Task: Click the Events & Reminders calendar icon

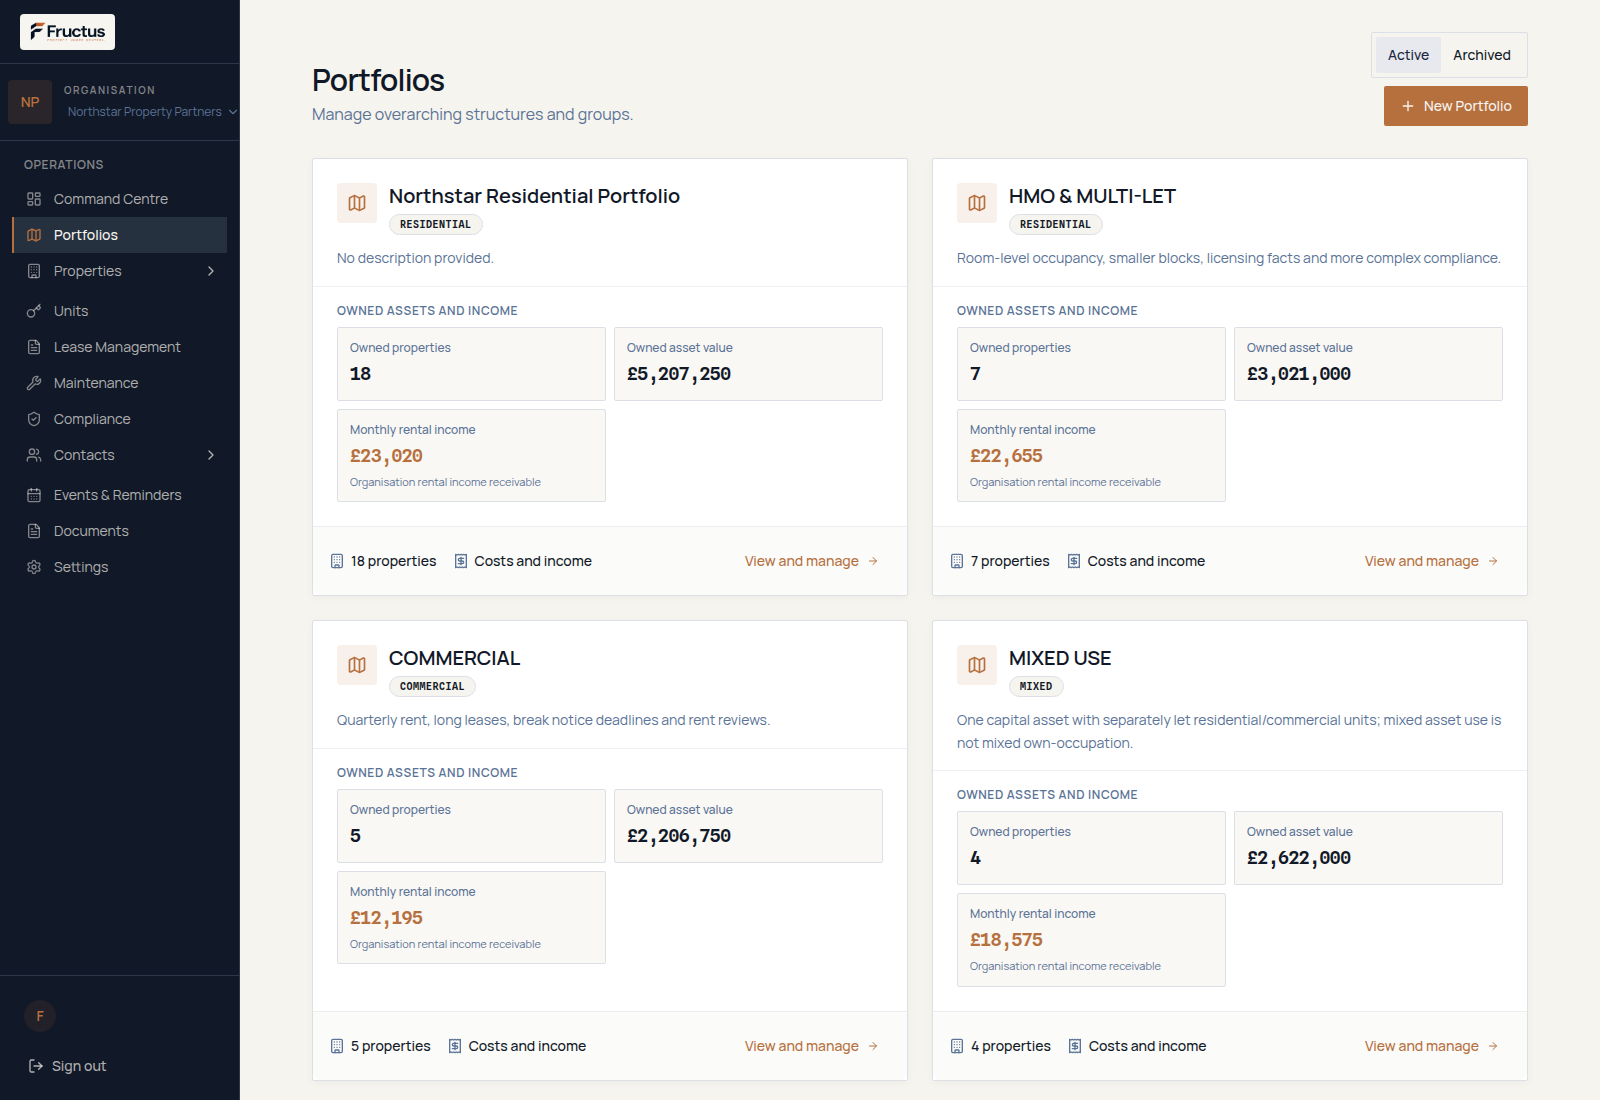Action: 34,495
